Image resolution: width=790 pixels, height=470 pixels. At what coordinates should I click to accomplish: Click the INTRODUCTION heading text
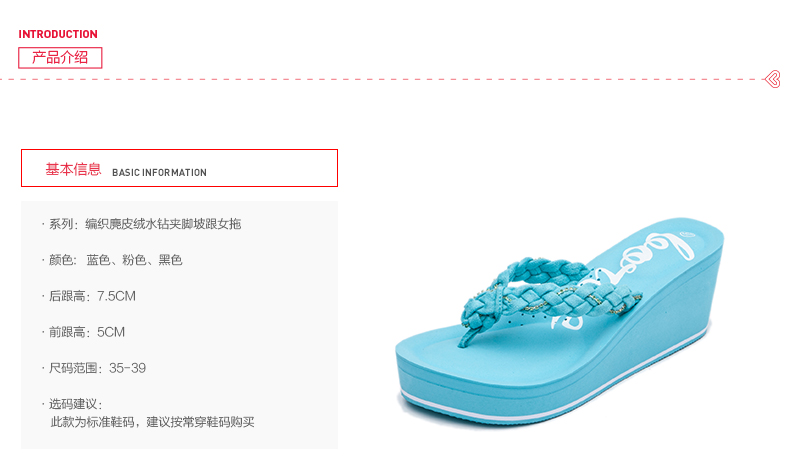[x=58, y=34]
